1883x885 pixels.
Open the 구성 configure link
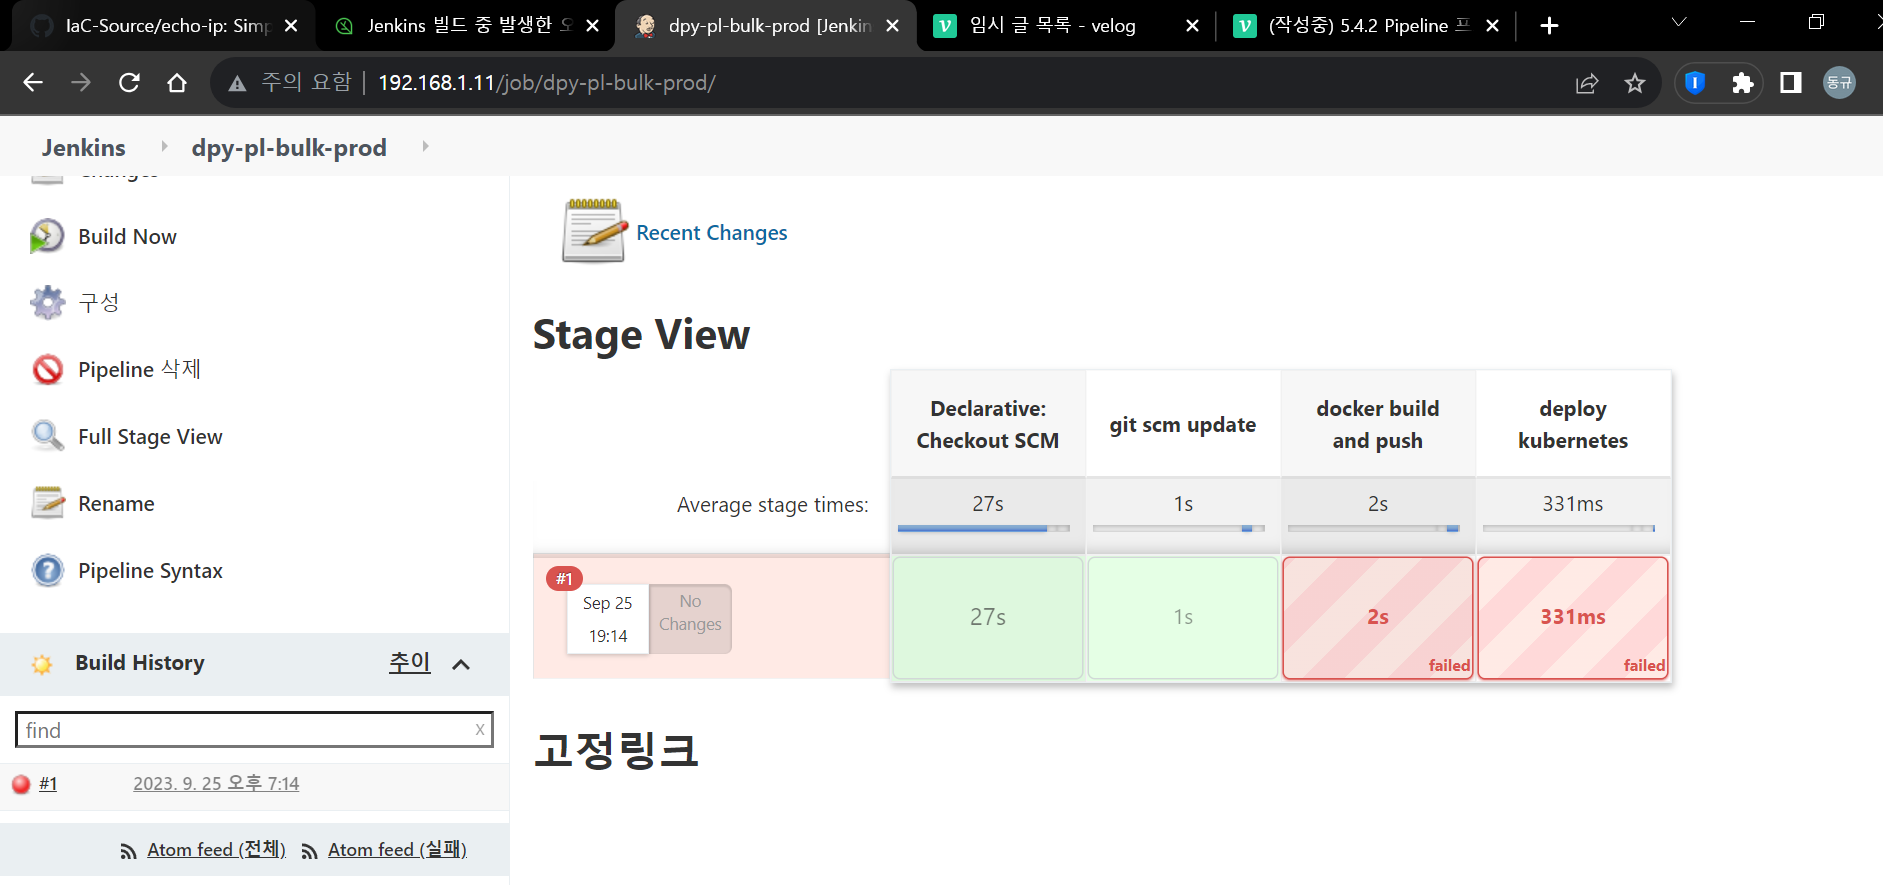(99, 302)
